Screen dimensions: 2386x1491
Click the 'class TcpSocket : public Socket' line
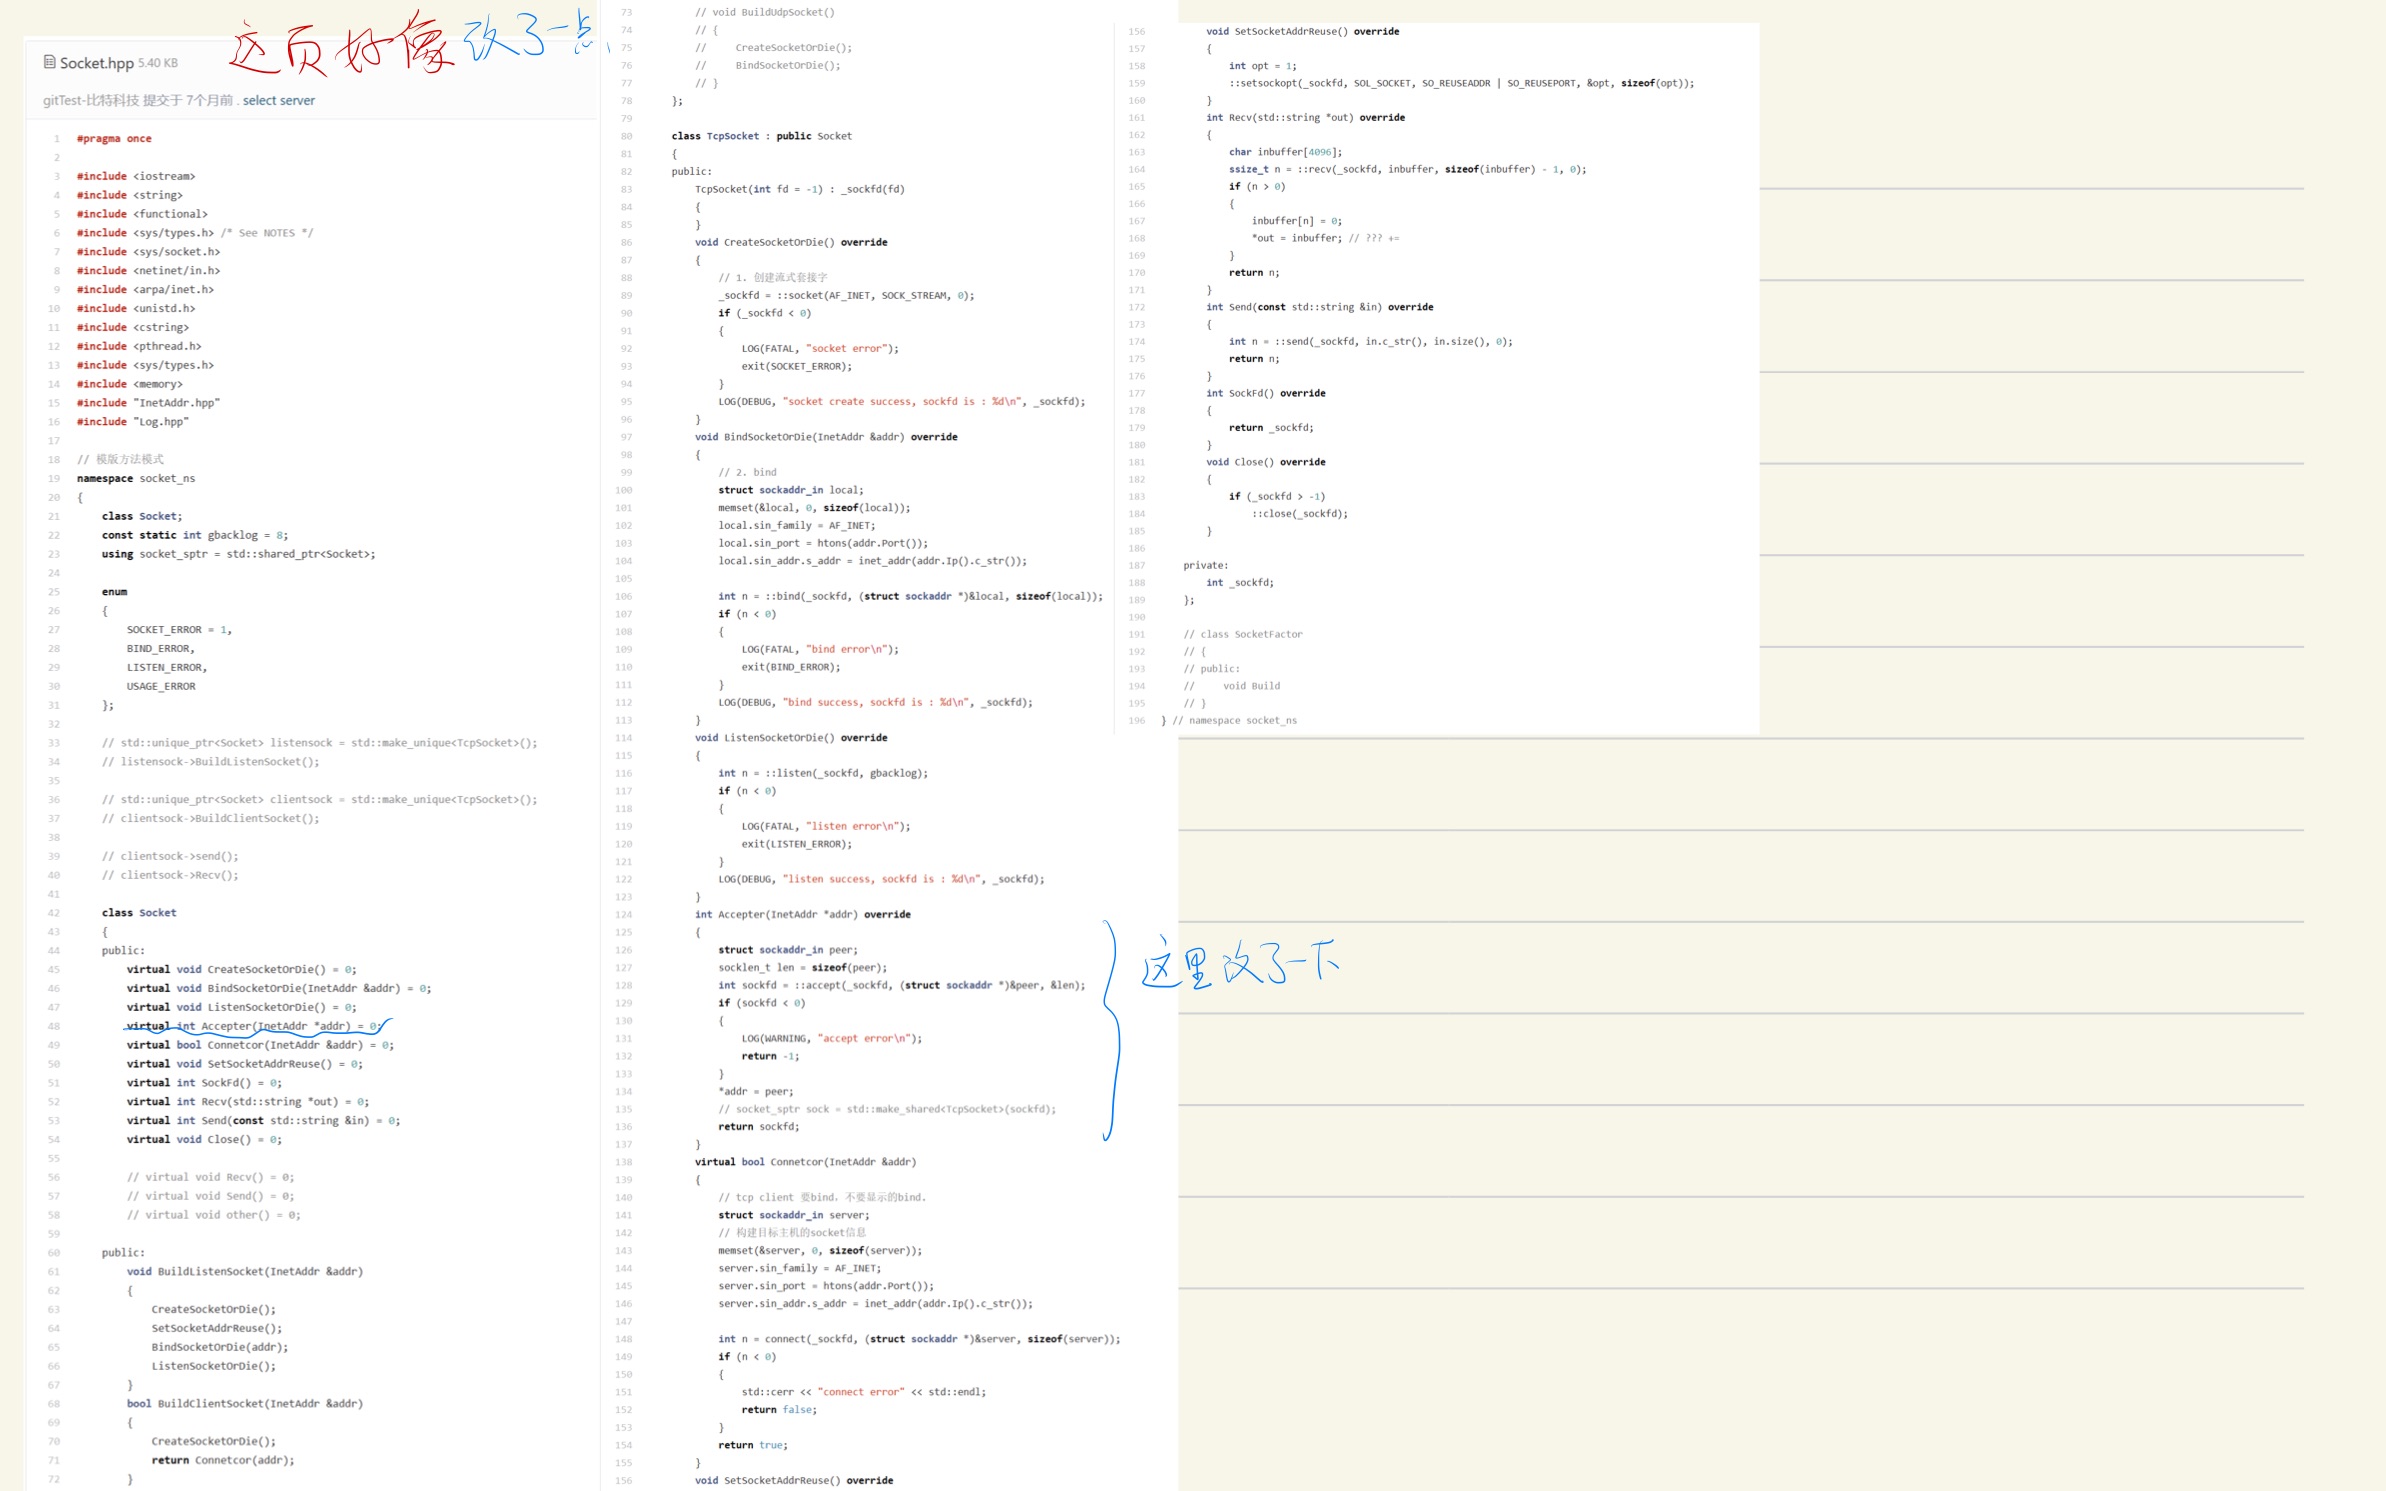click(761, 136)
